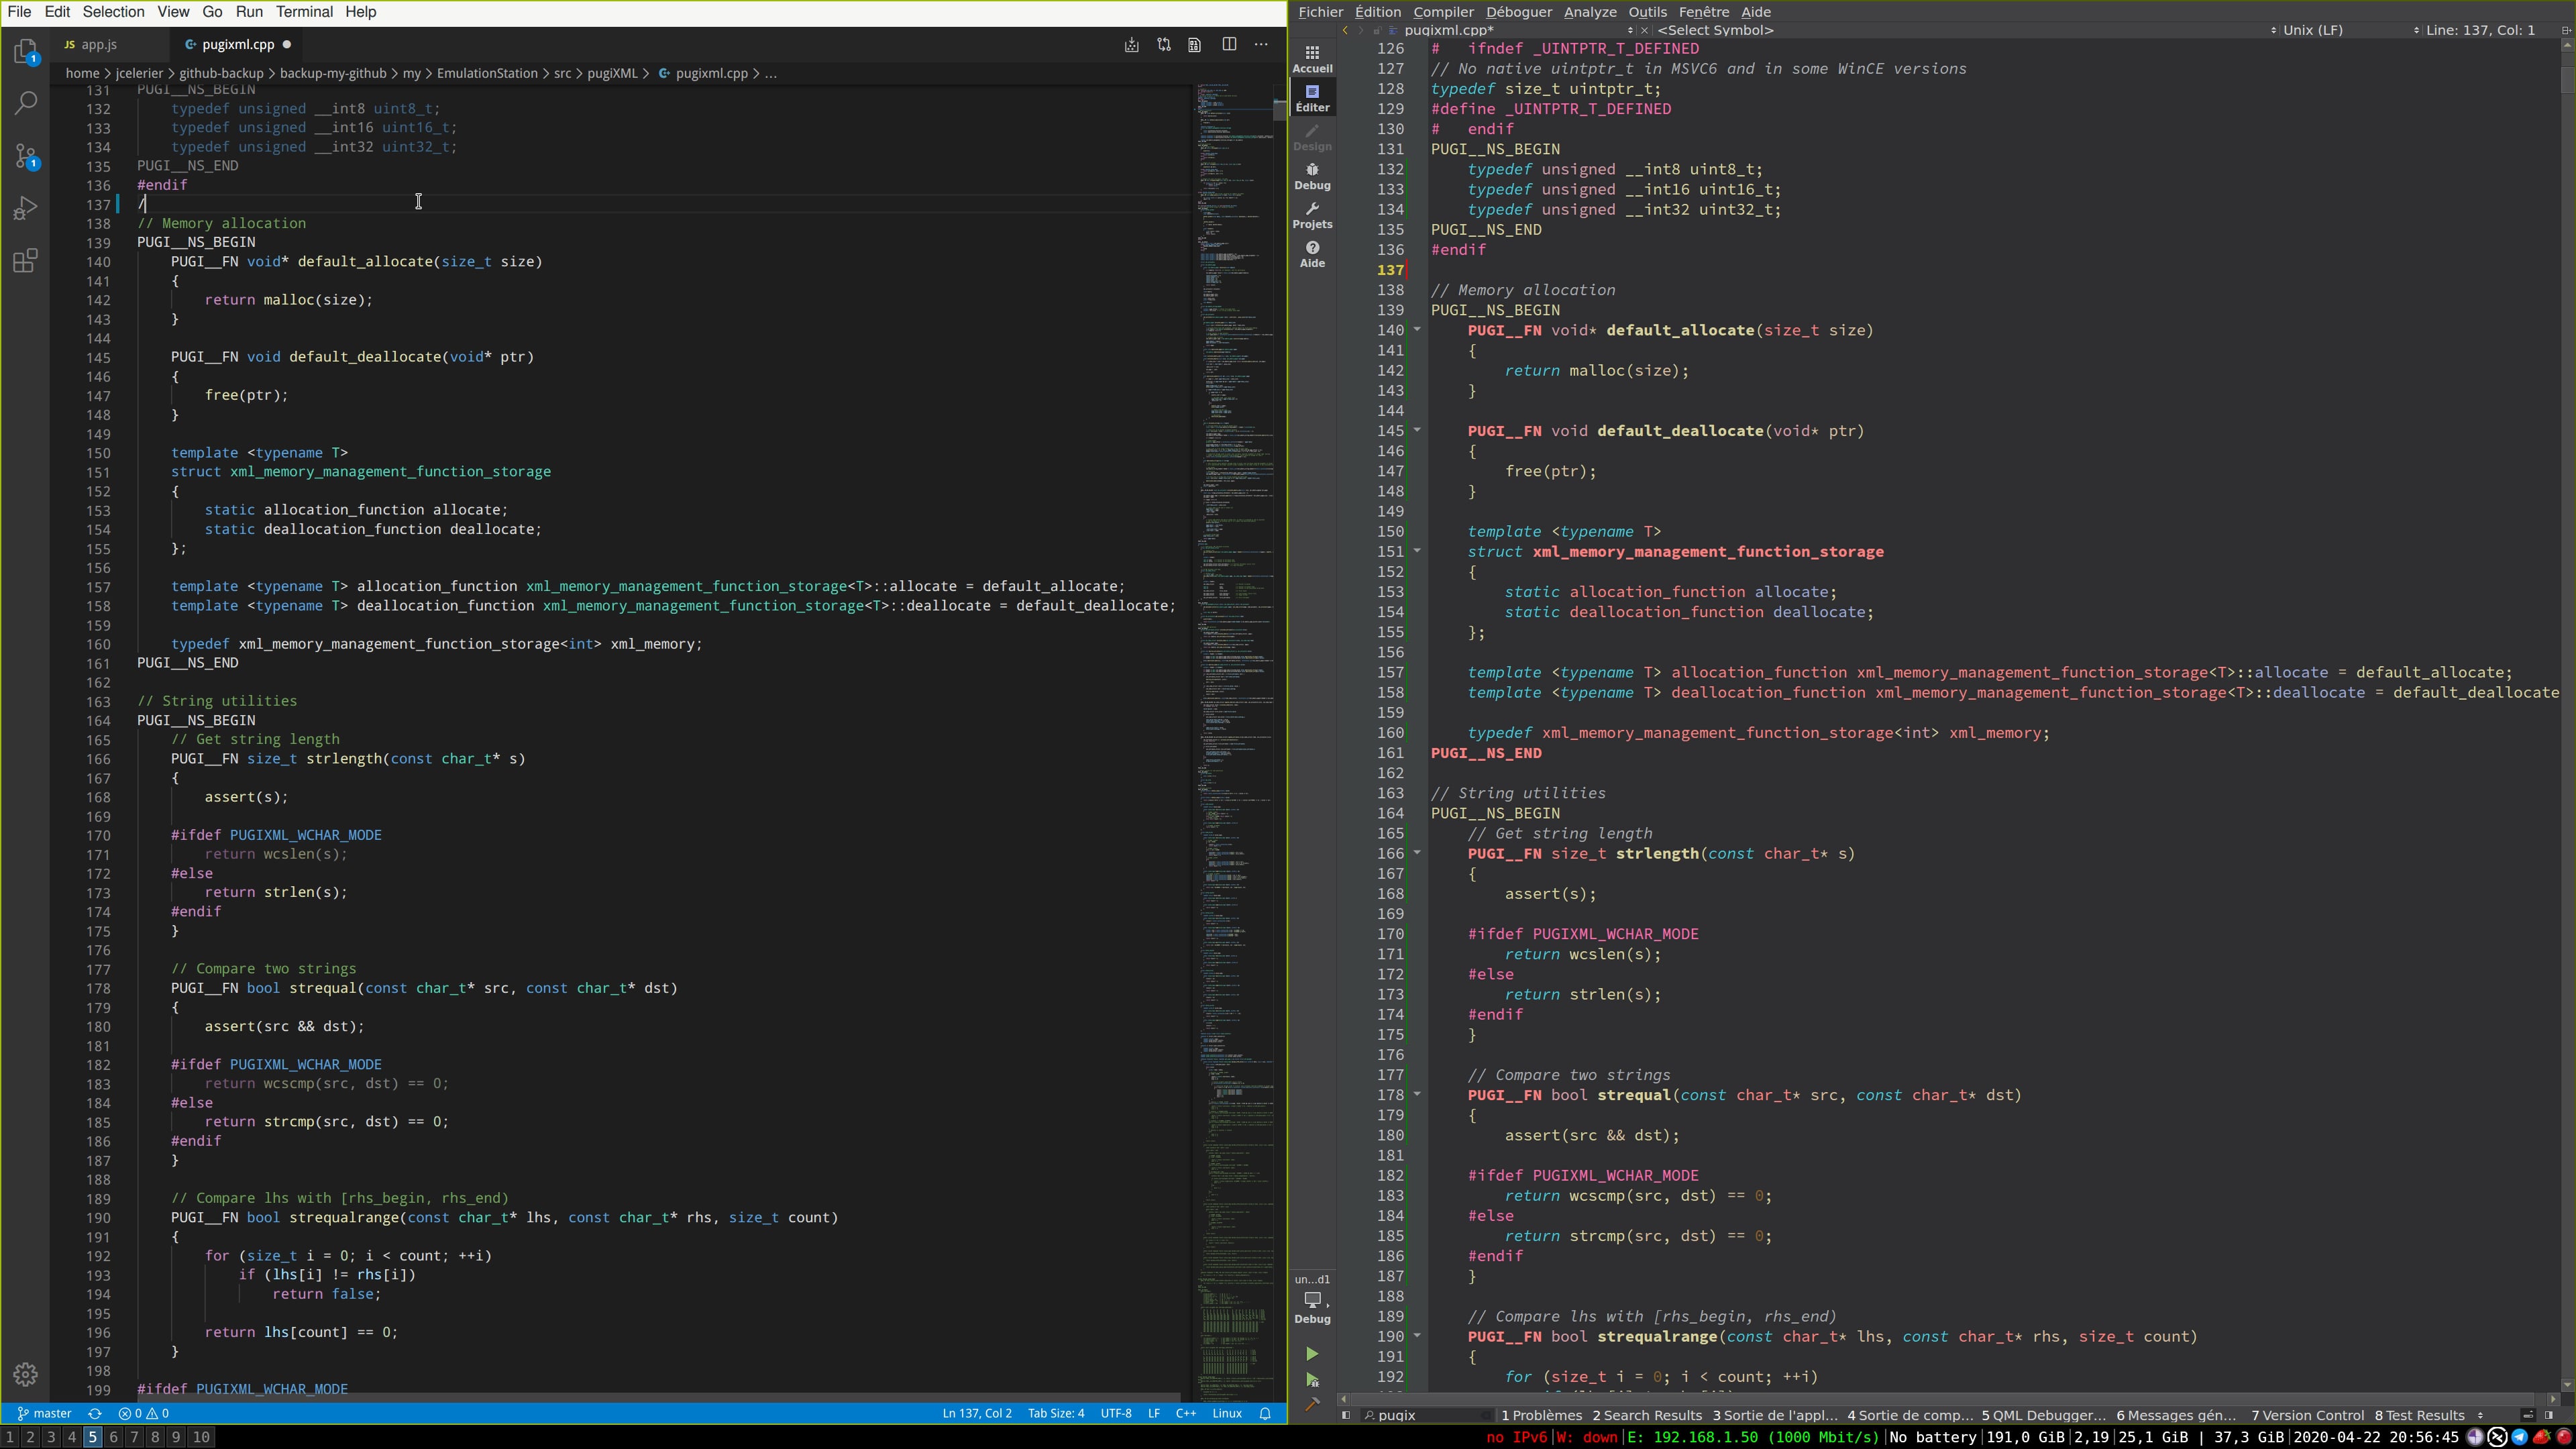This screenshot has height=1449, width=2576.
Task: Open the VS Code Explorer view
Action: tap(26, 52)
